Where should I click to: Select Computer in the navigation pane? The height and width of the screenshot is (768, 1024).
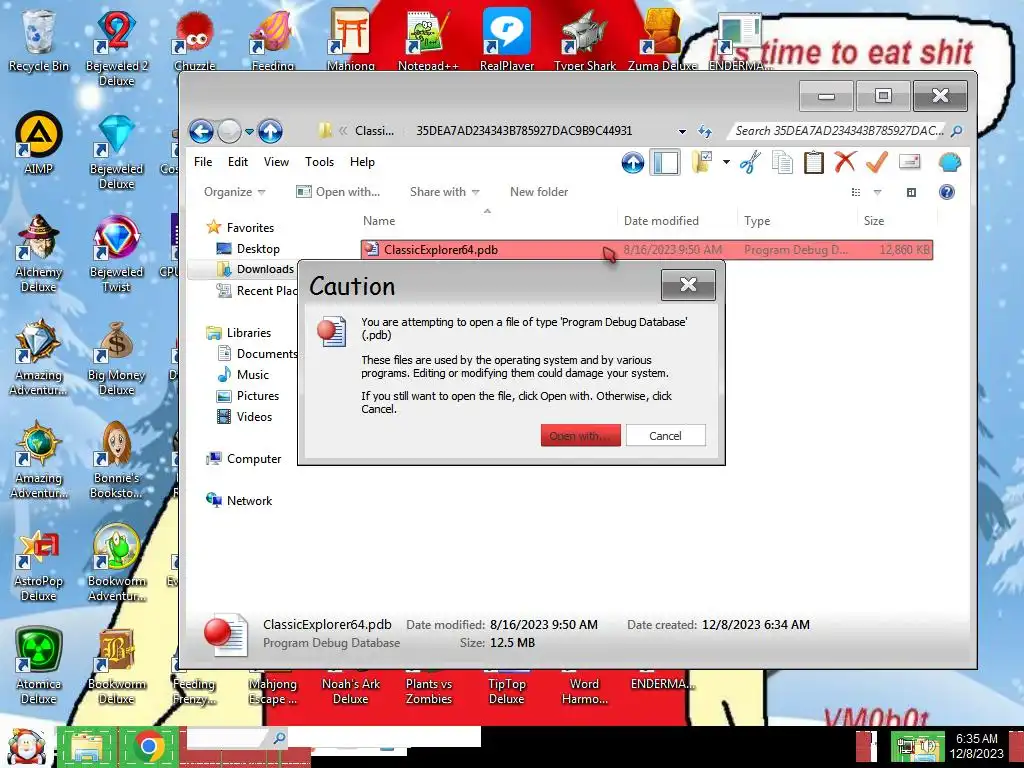[244, 458]
